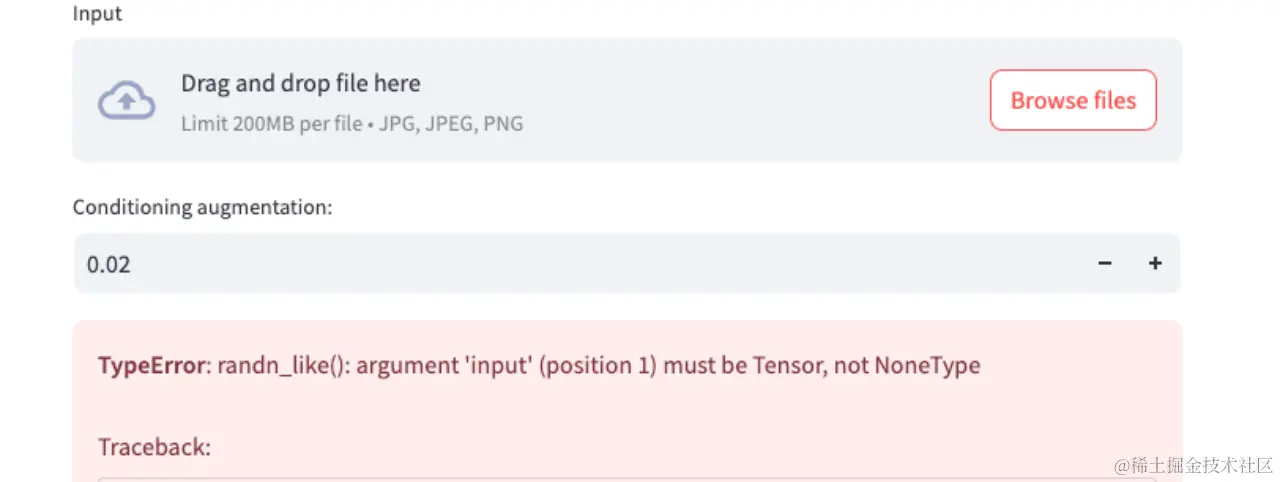Click the "Traceback:" heading
The width and height of the screenshot is (1280, 482).
point(154,447)
